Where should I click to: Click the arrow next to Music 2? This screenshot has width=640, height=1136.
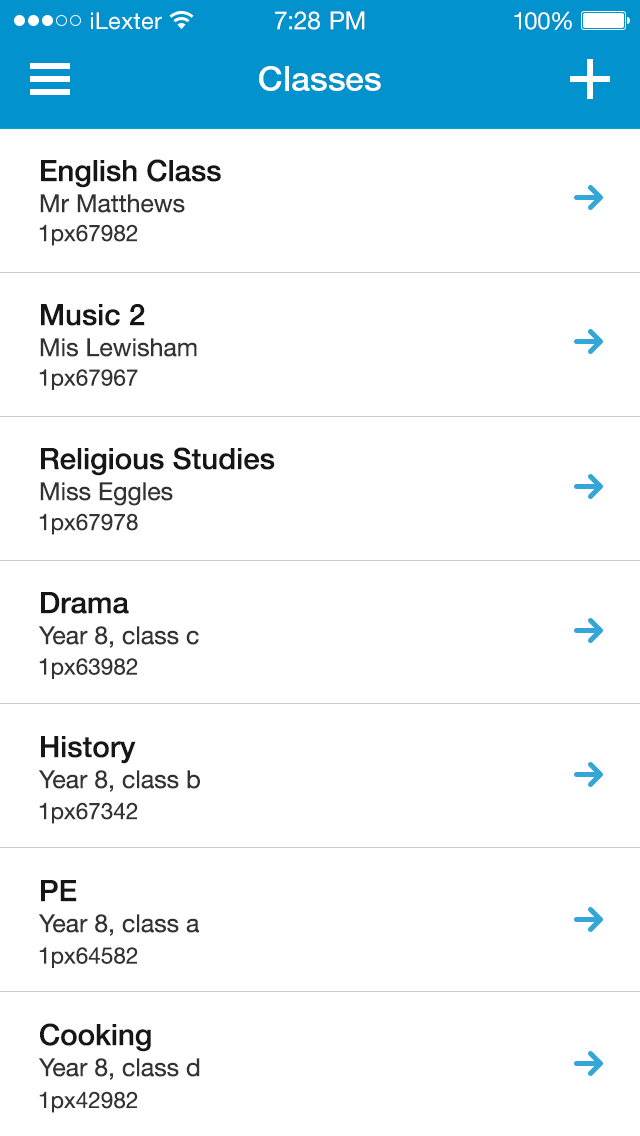pyautogui.click(x=589, y=342)
